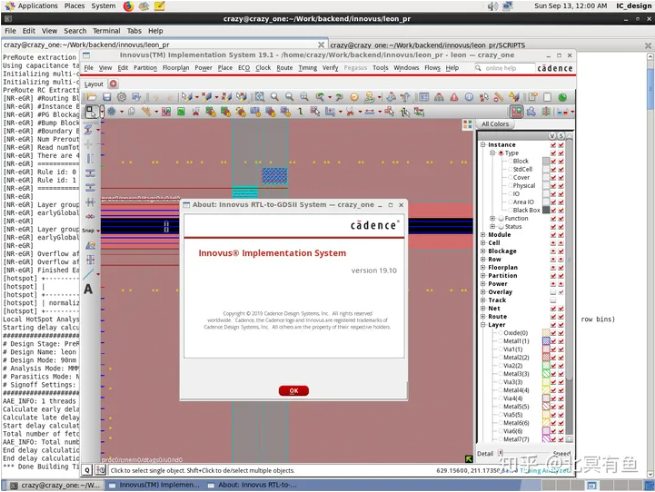The image size is (655, 492).
Task: Click the blue info circle icon
Action: [469, 97]
